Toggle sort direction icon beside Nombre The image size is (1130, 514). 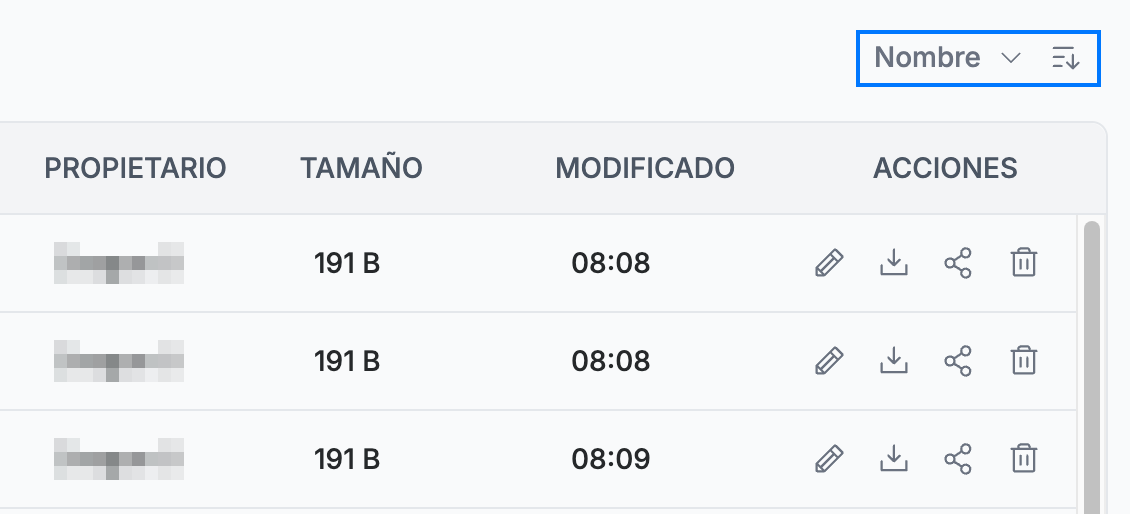(1066, 58)
